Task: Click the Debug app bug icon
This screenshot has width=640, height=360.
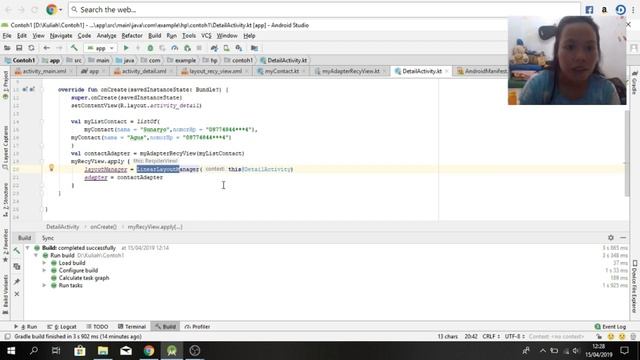Action: click(150, 48)
